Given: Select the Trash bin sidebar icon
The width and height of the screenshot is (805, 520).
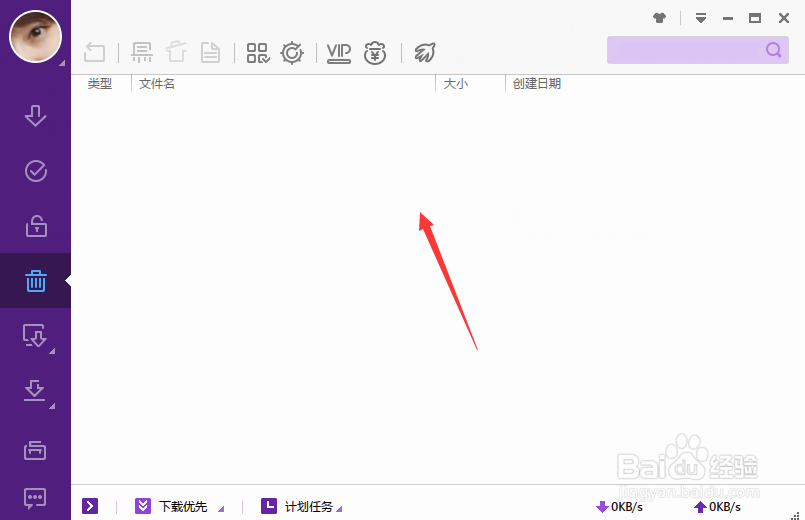Looking at the screenshot, I should click(36, 281).
